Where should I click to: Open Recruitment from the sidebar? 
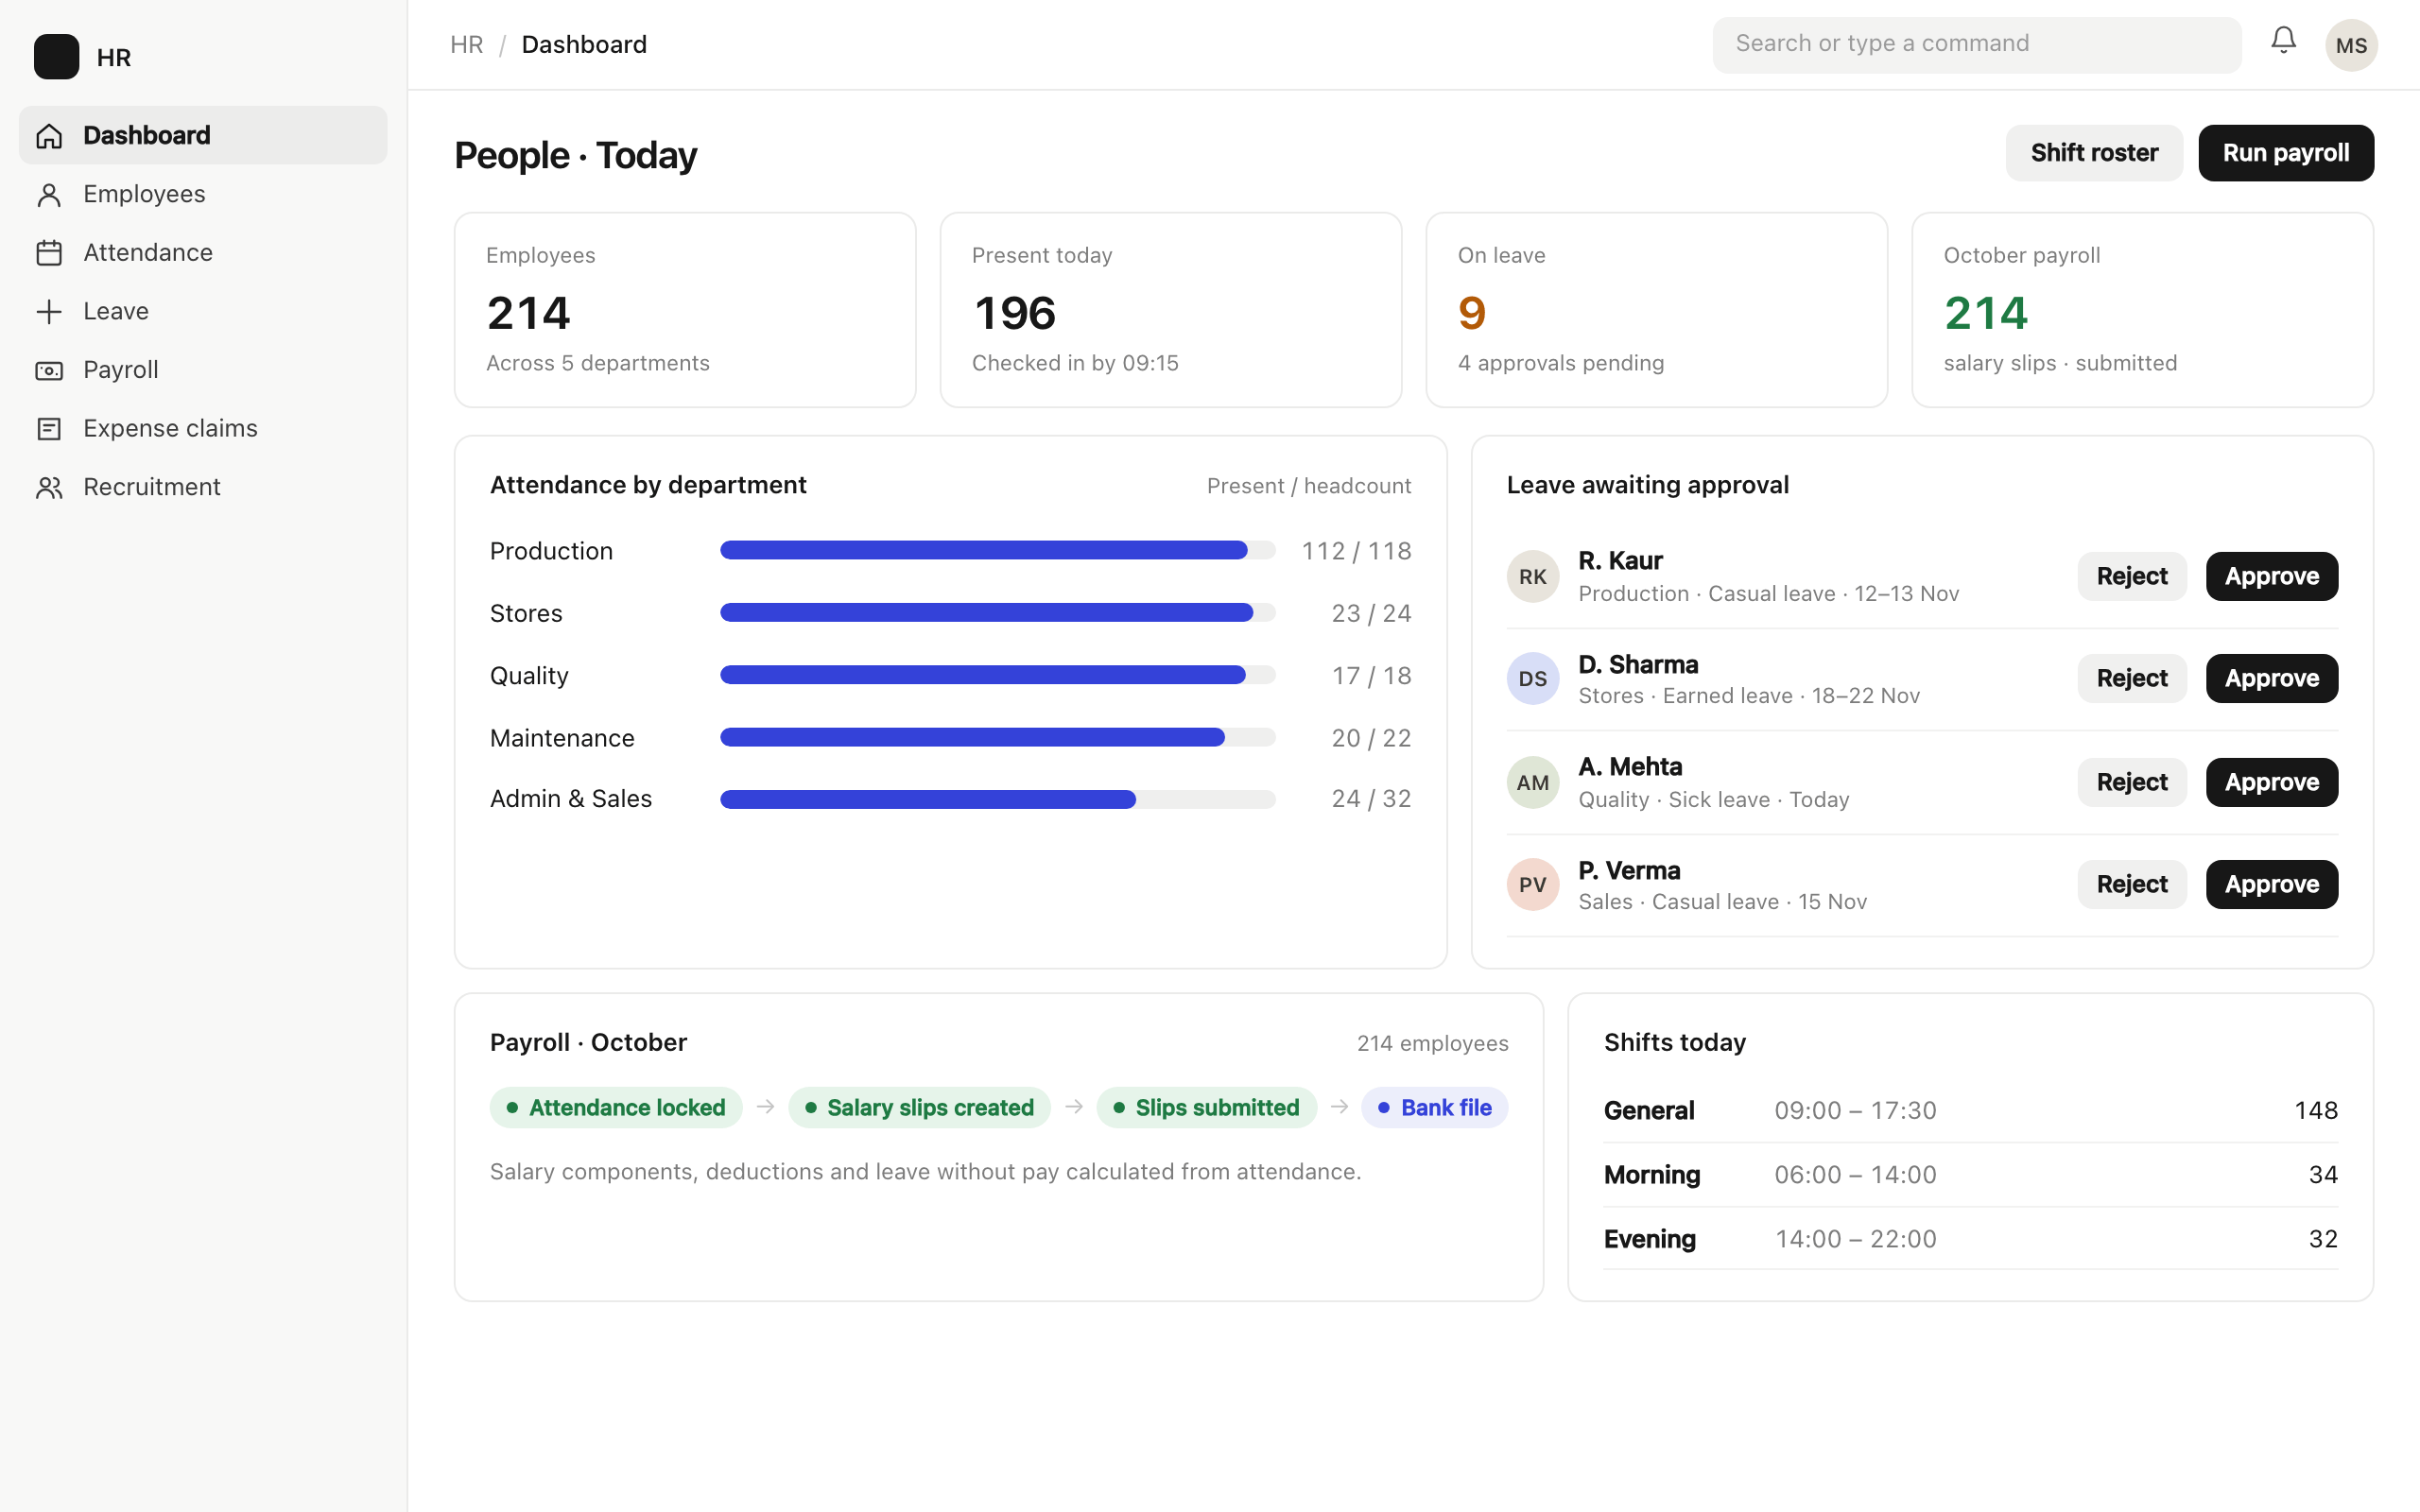(203, 487)
